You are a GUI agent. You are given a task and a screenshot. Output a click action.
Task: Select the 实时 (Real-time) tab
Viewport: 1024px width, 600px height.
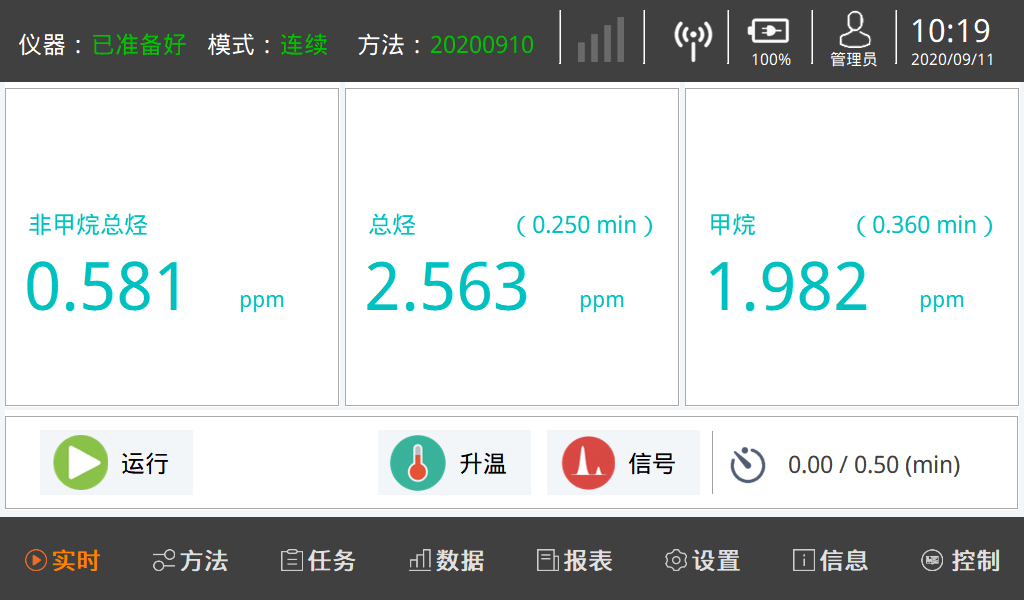point(62,561)
